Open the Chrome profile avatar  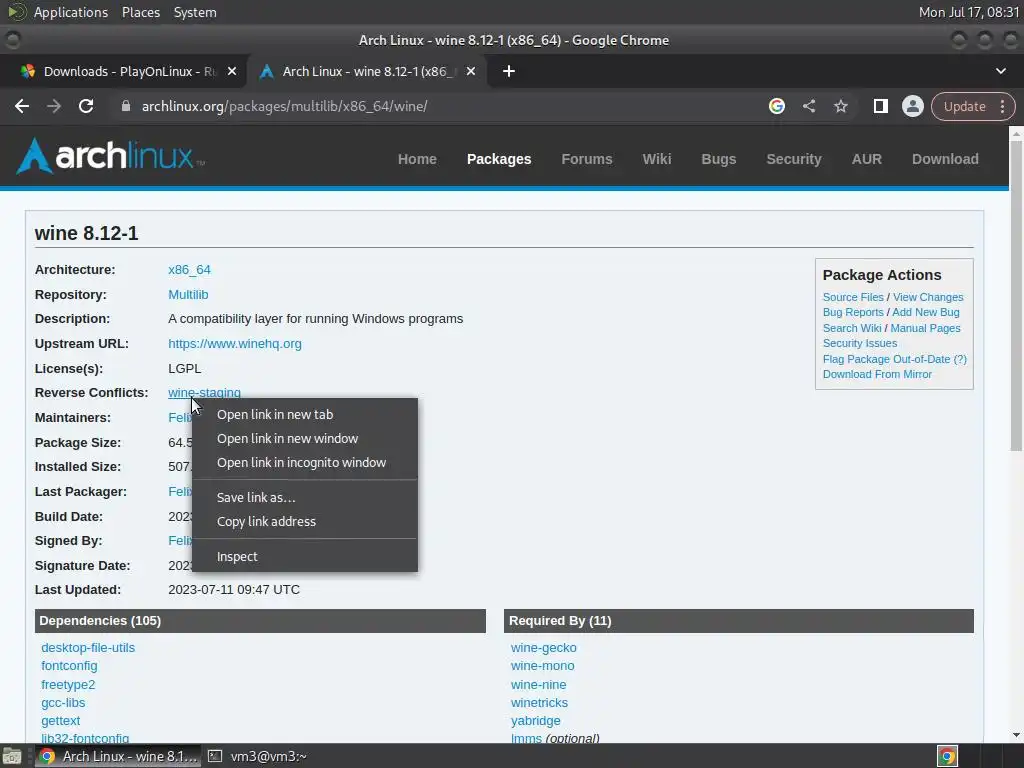click(x=912, y=106)
